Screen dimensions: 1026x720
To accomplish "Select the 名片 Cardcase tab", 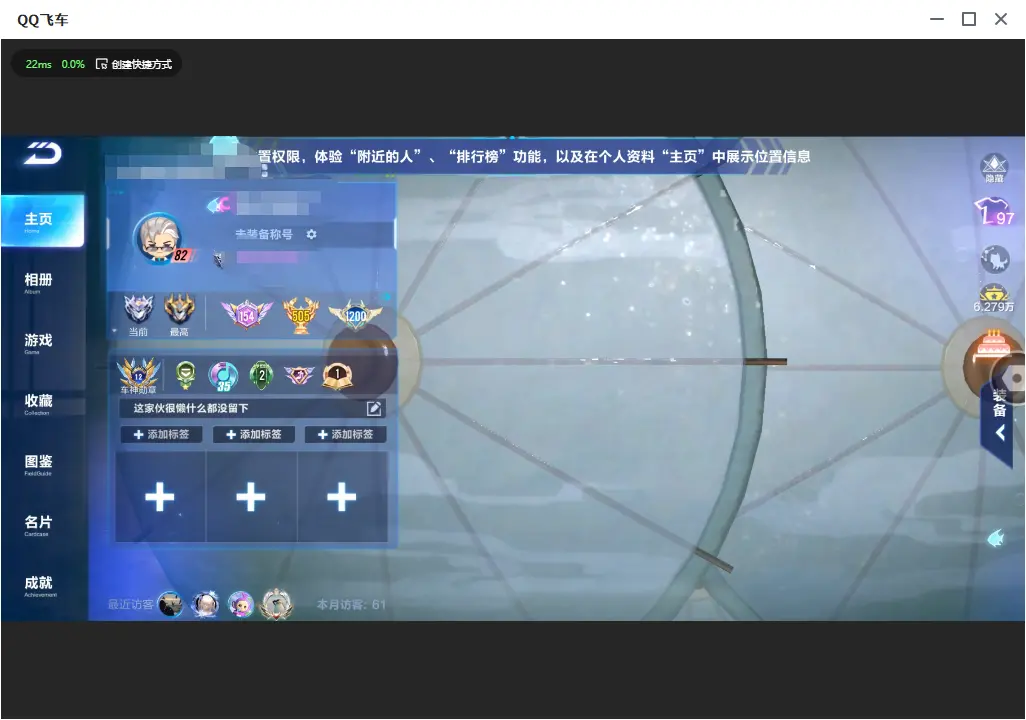I will 38,525.
